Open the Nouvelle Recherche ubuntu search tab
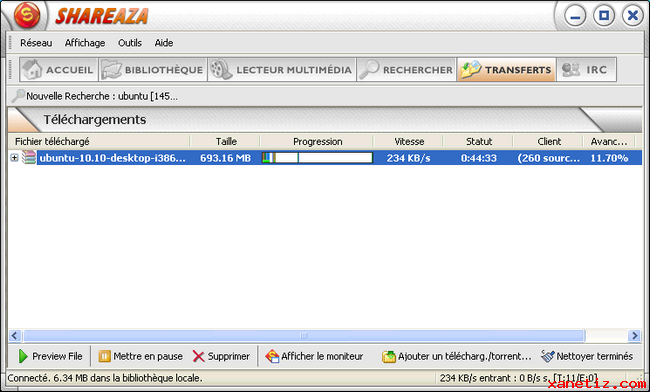 [95, 96]
